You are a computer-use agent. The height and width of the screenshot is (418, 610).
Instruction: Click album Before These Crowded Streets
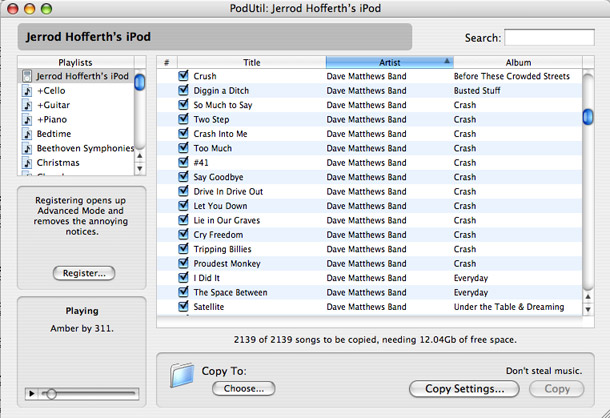point(512,76)
